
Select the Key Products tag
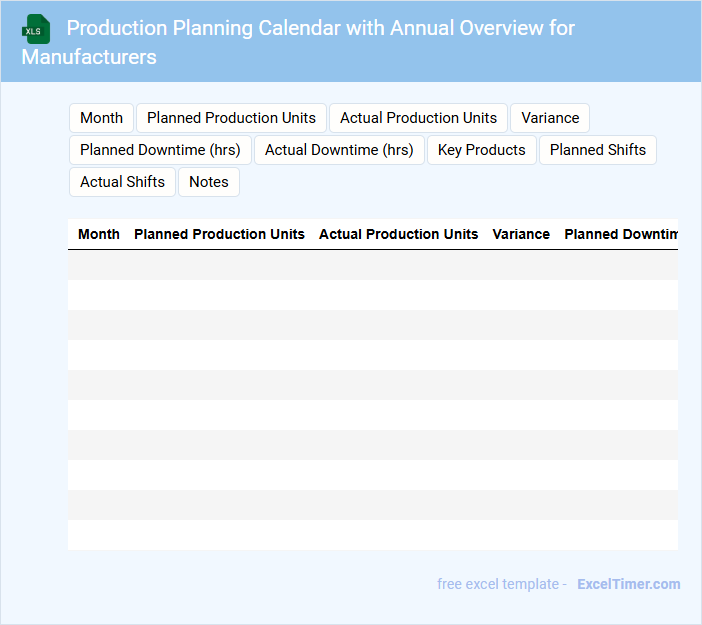[x=481, y=150]
